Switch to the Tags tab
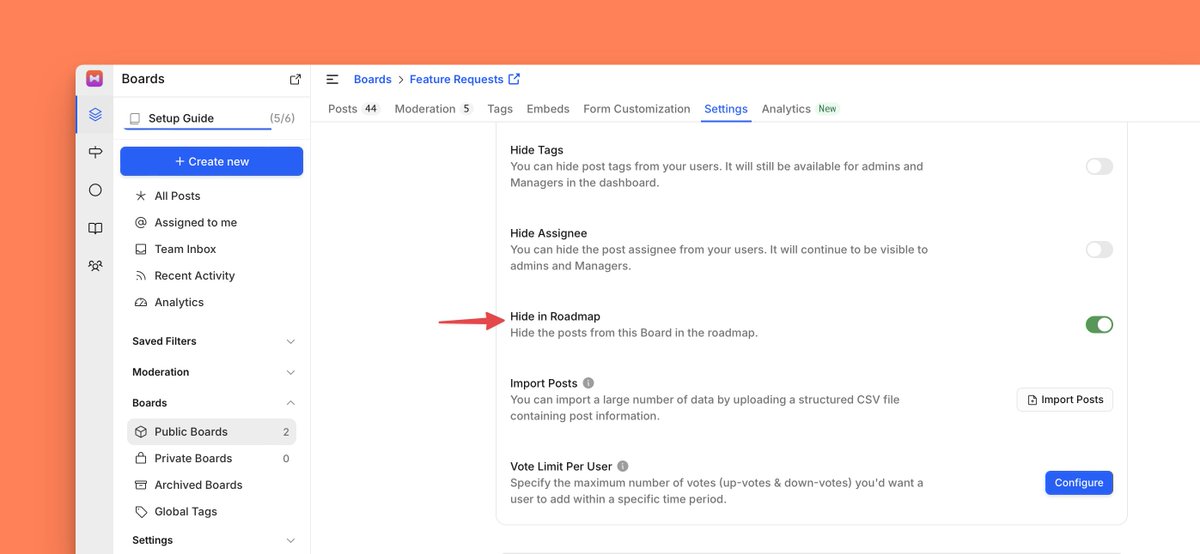Screen dimensions: 1200x554 [500, 109]
